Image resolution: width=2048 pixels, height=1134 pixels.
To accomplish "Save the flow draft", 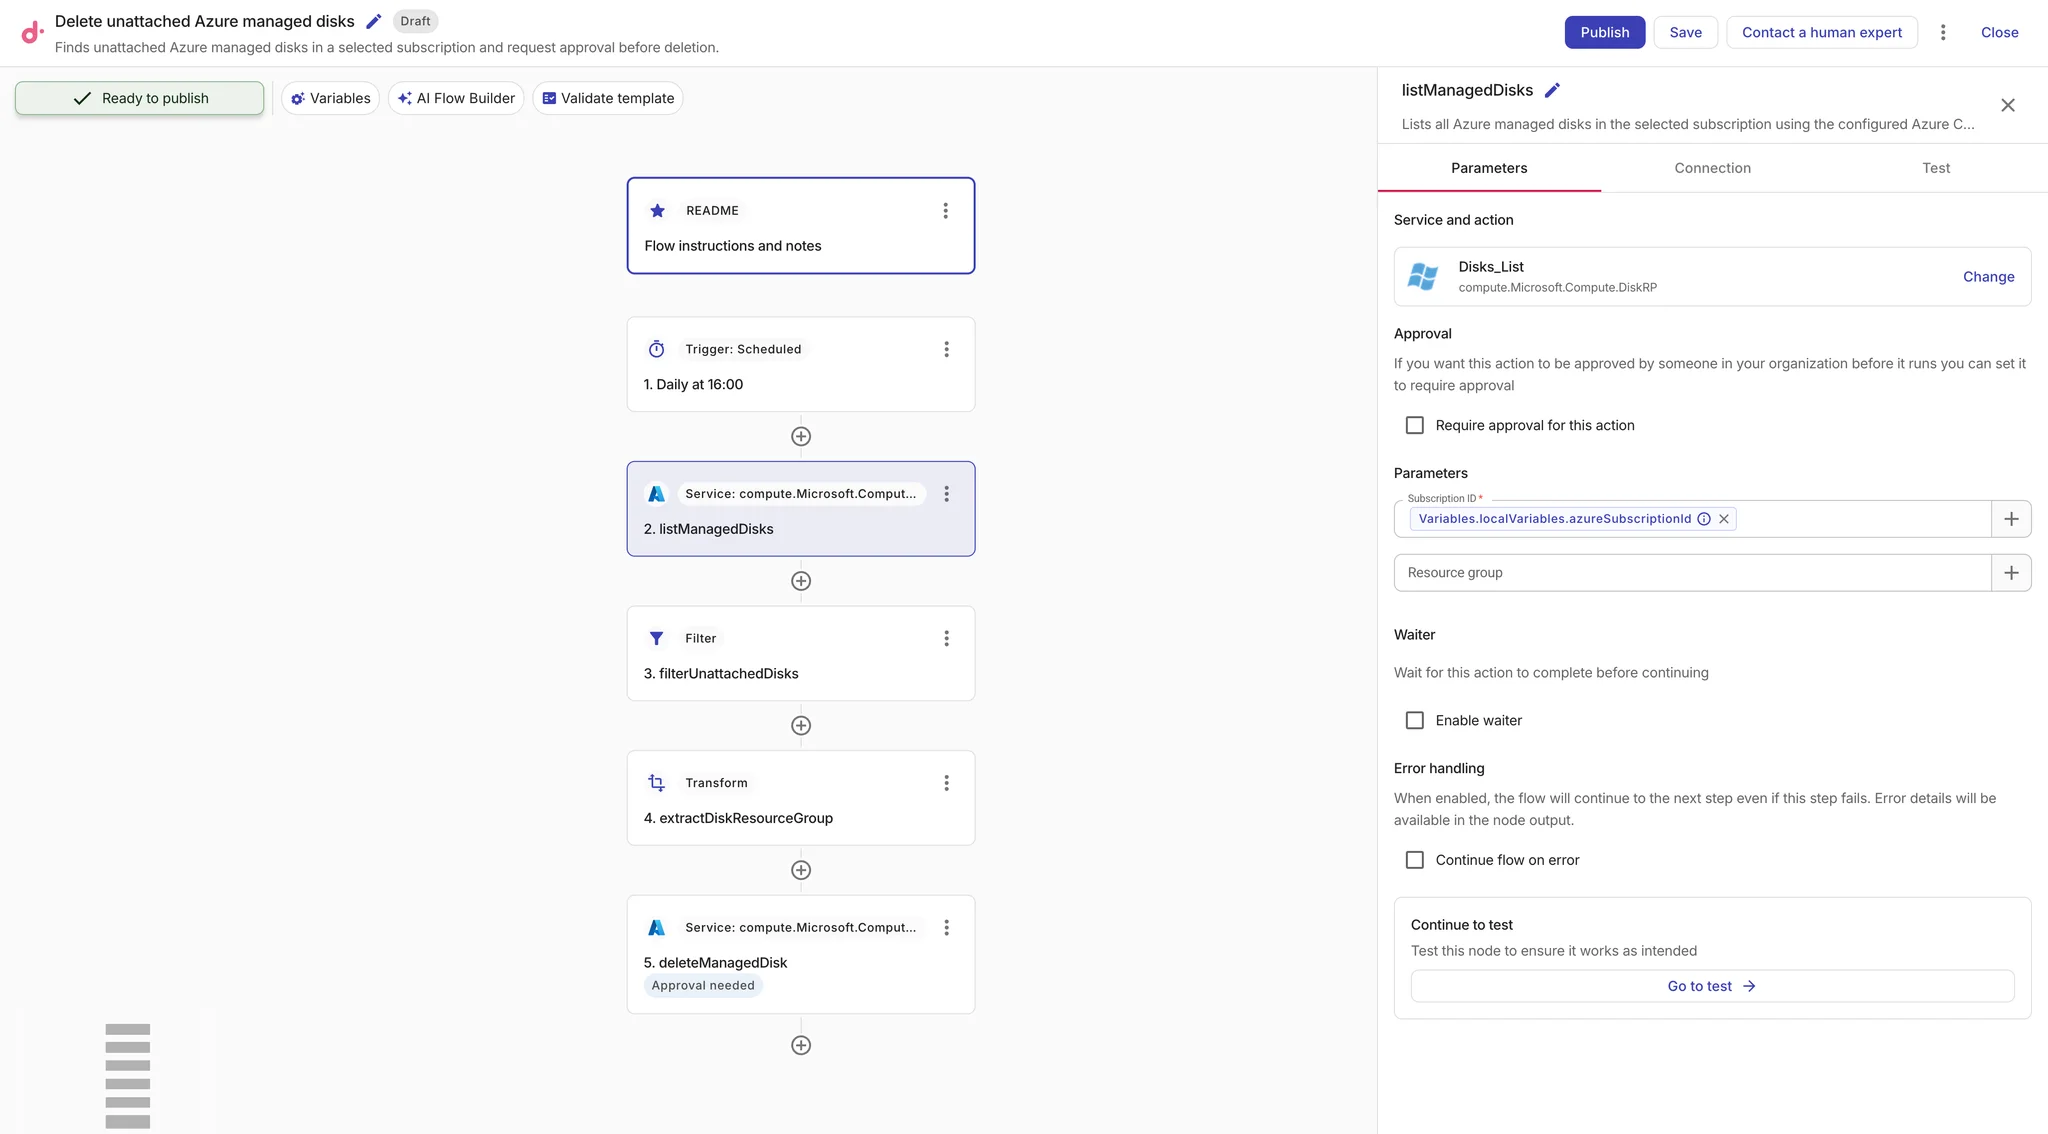I will point(1685,32).
